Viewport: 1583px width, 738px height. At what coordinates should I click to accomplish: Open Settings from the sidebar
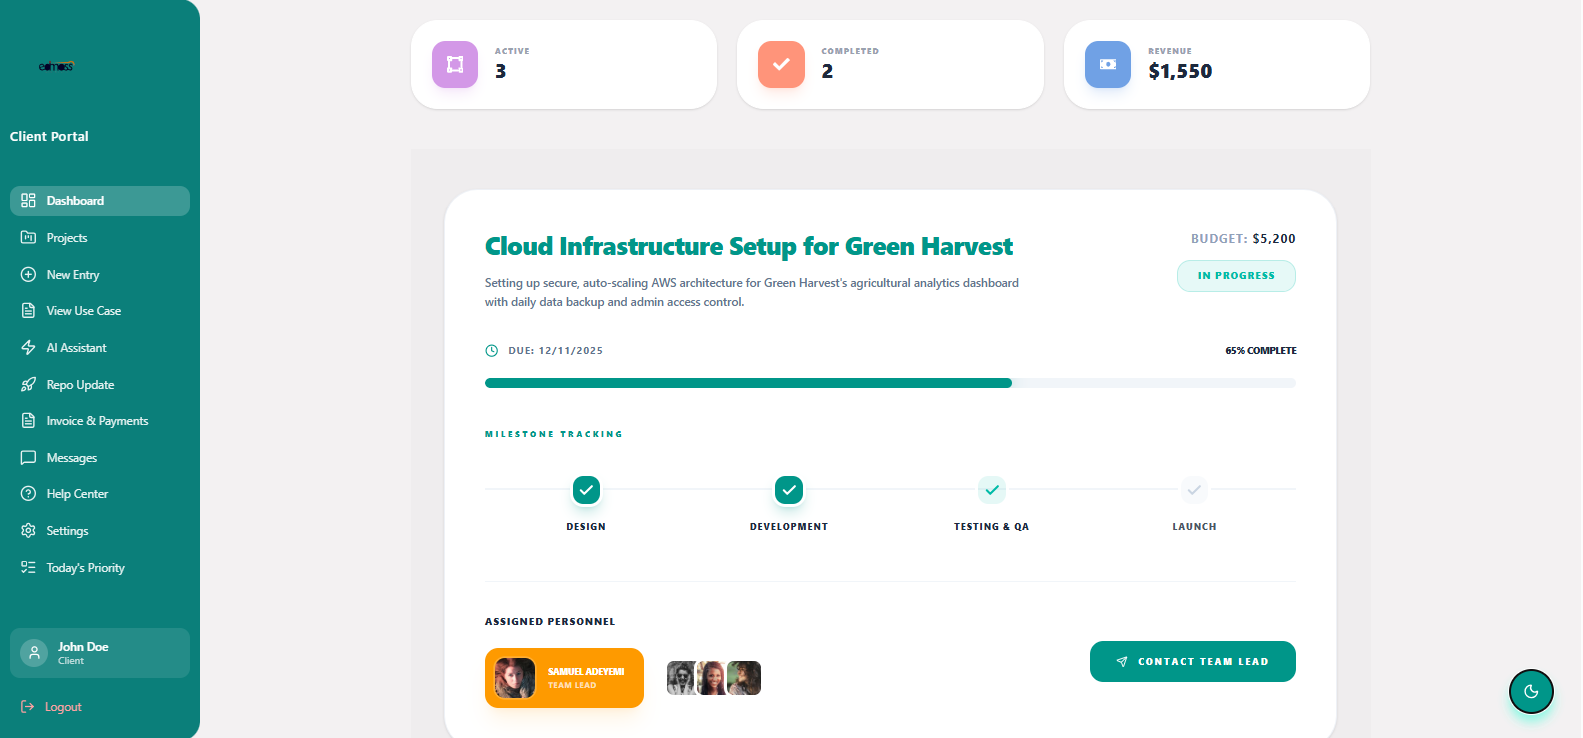pyautogui.click(x=100, y=531)
